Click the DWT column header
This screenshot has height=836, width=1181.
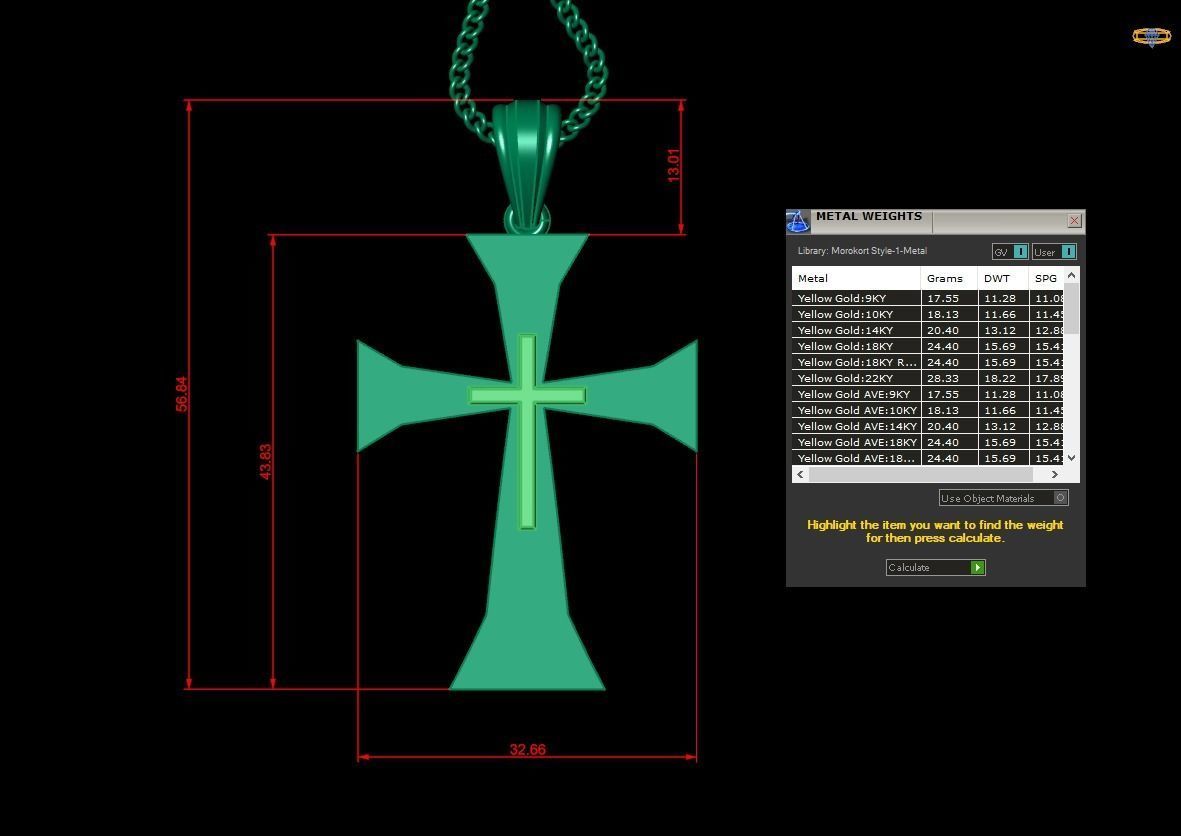pos(1003,278)
